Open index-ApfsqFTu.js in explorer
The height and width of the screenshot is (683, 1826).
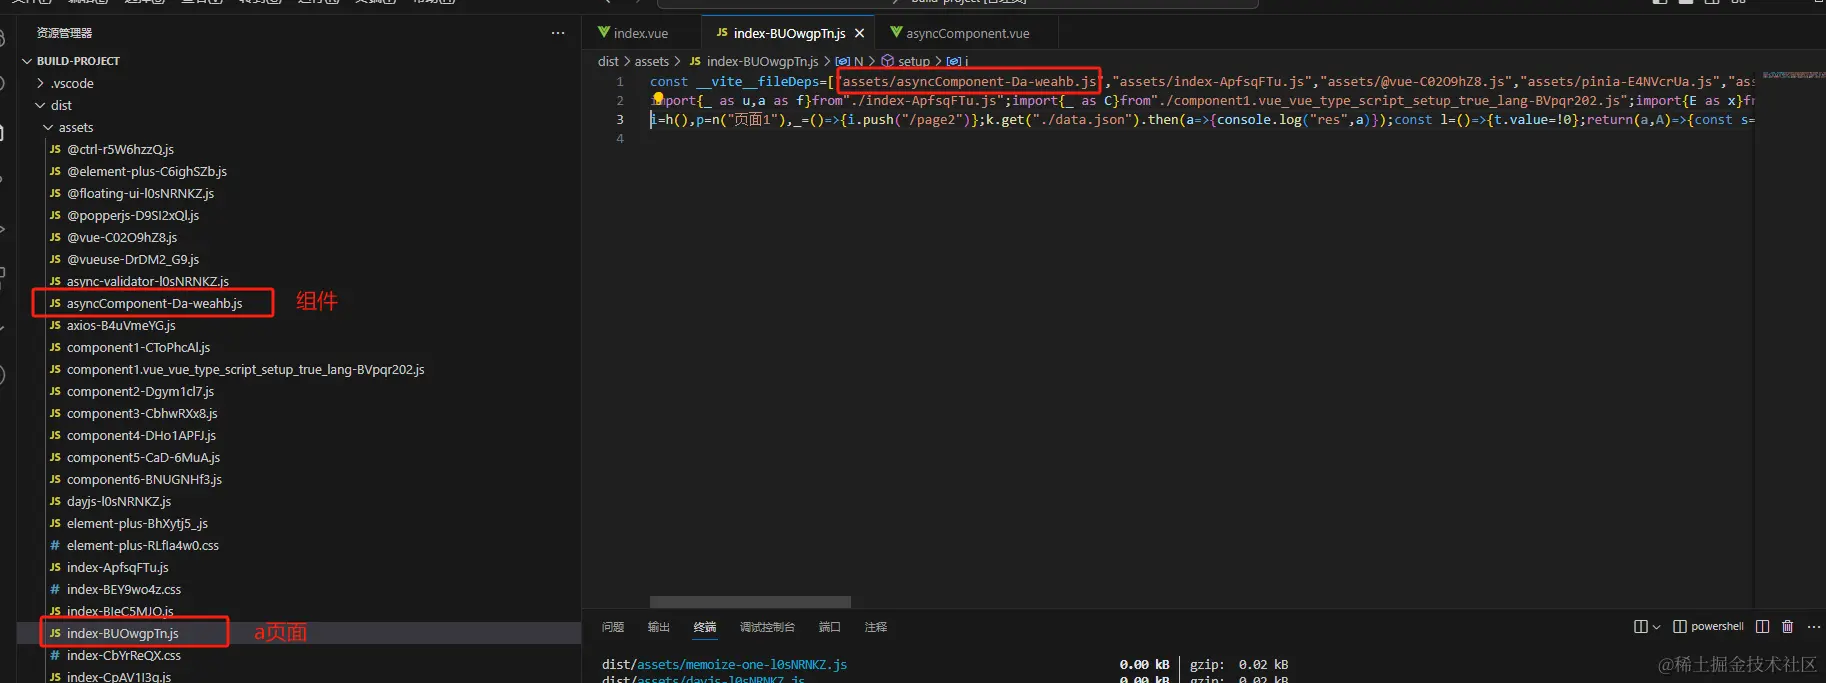(118, 567)
